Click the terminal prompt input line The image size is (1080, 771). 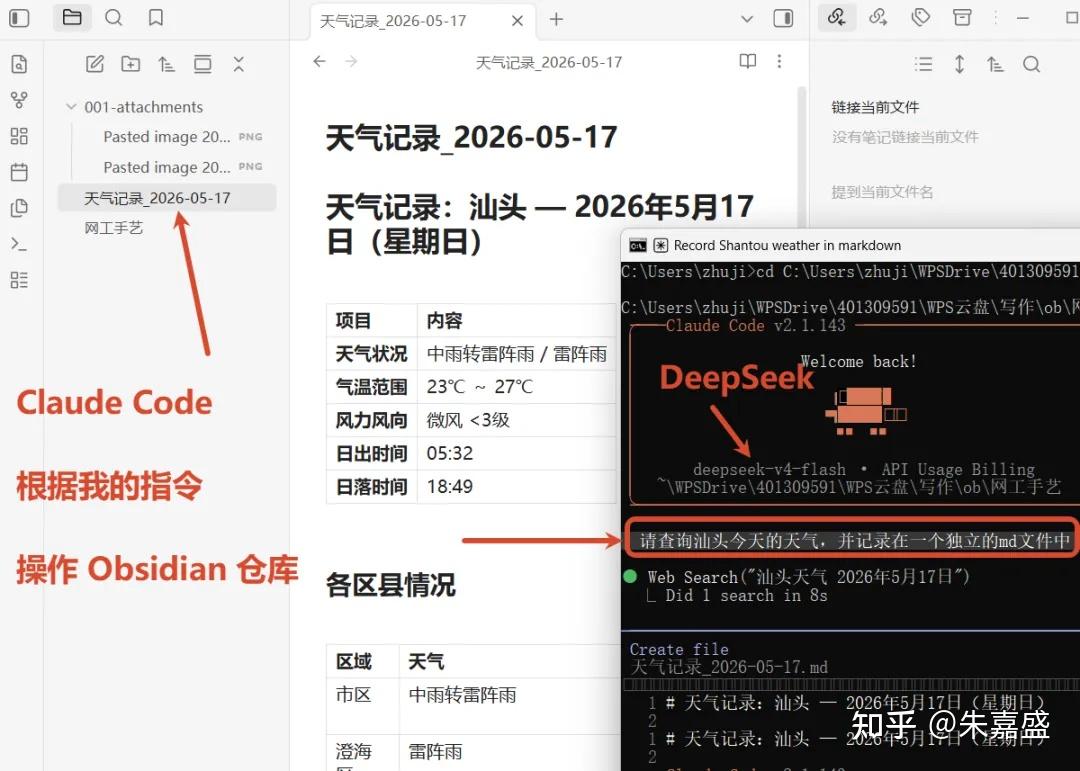pos(851,540)
